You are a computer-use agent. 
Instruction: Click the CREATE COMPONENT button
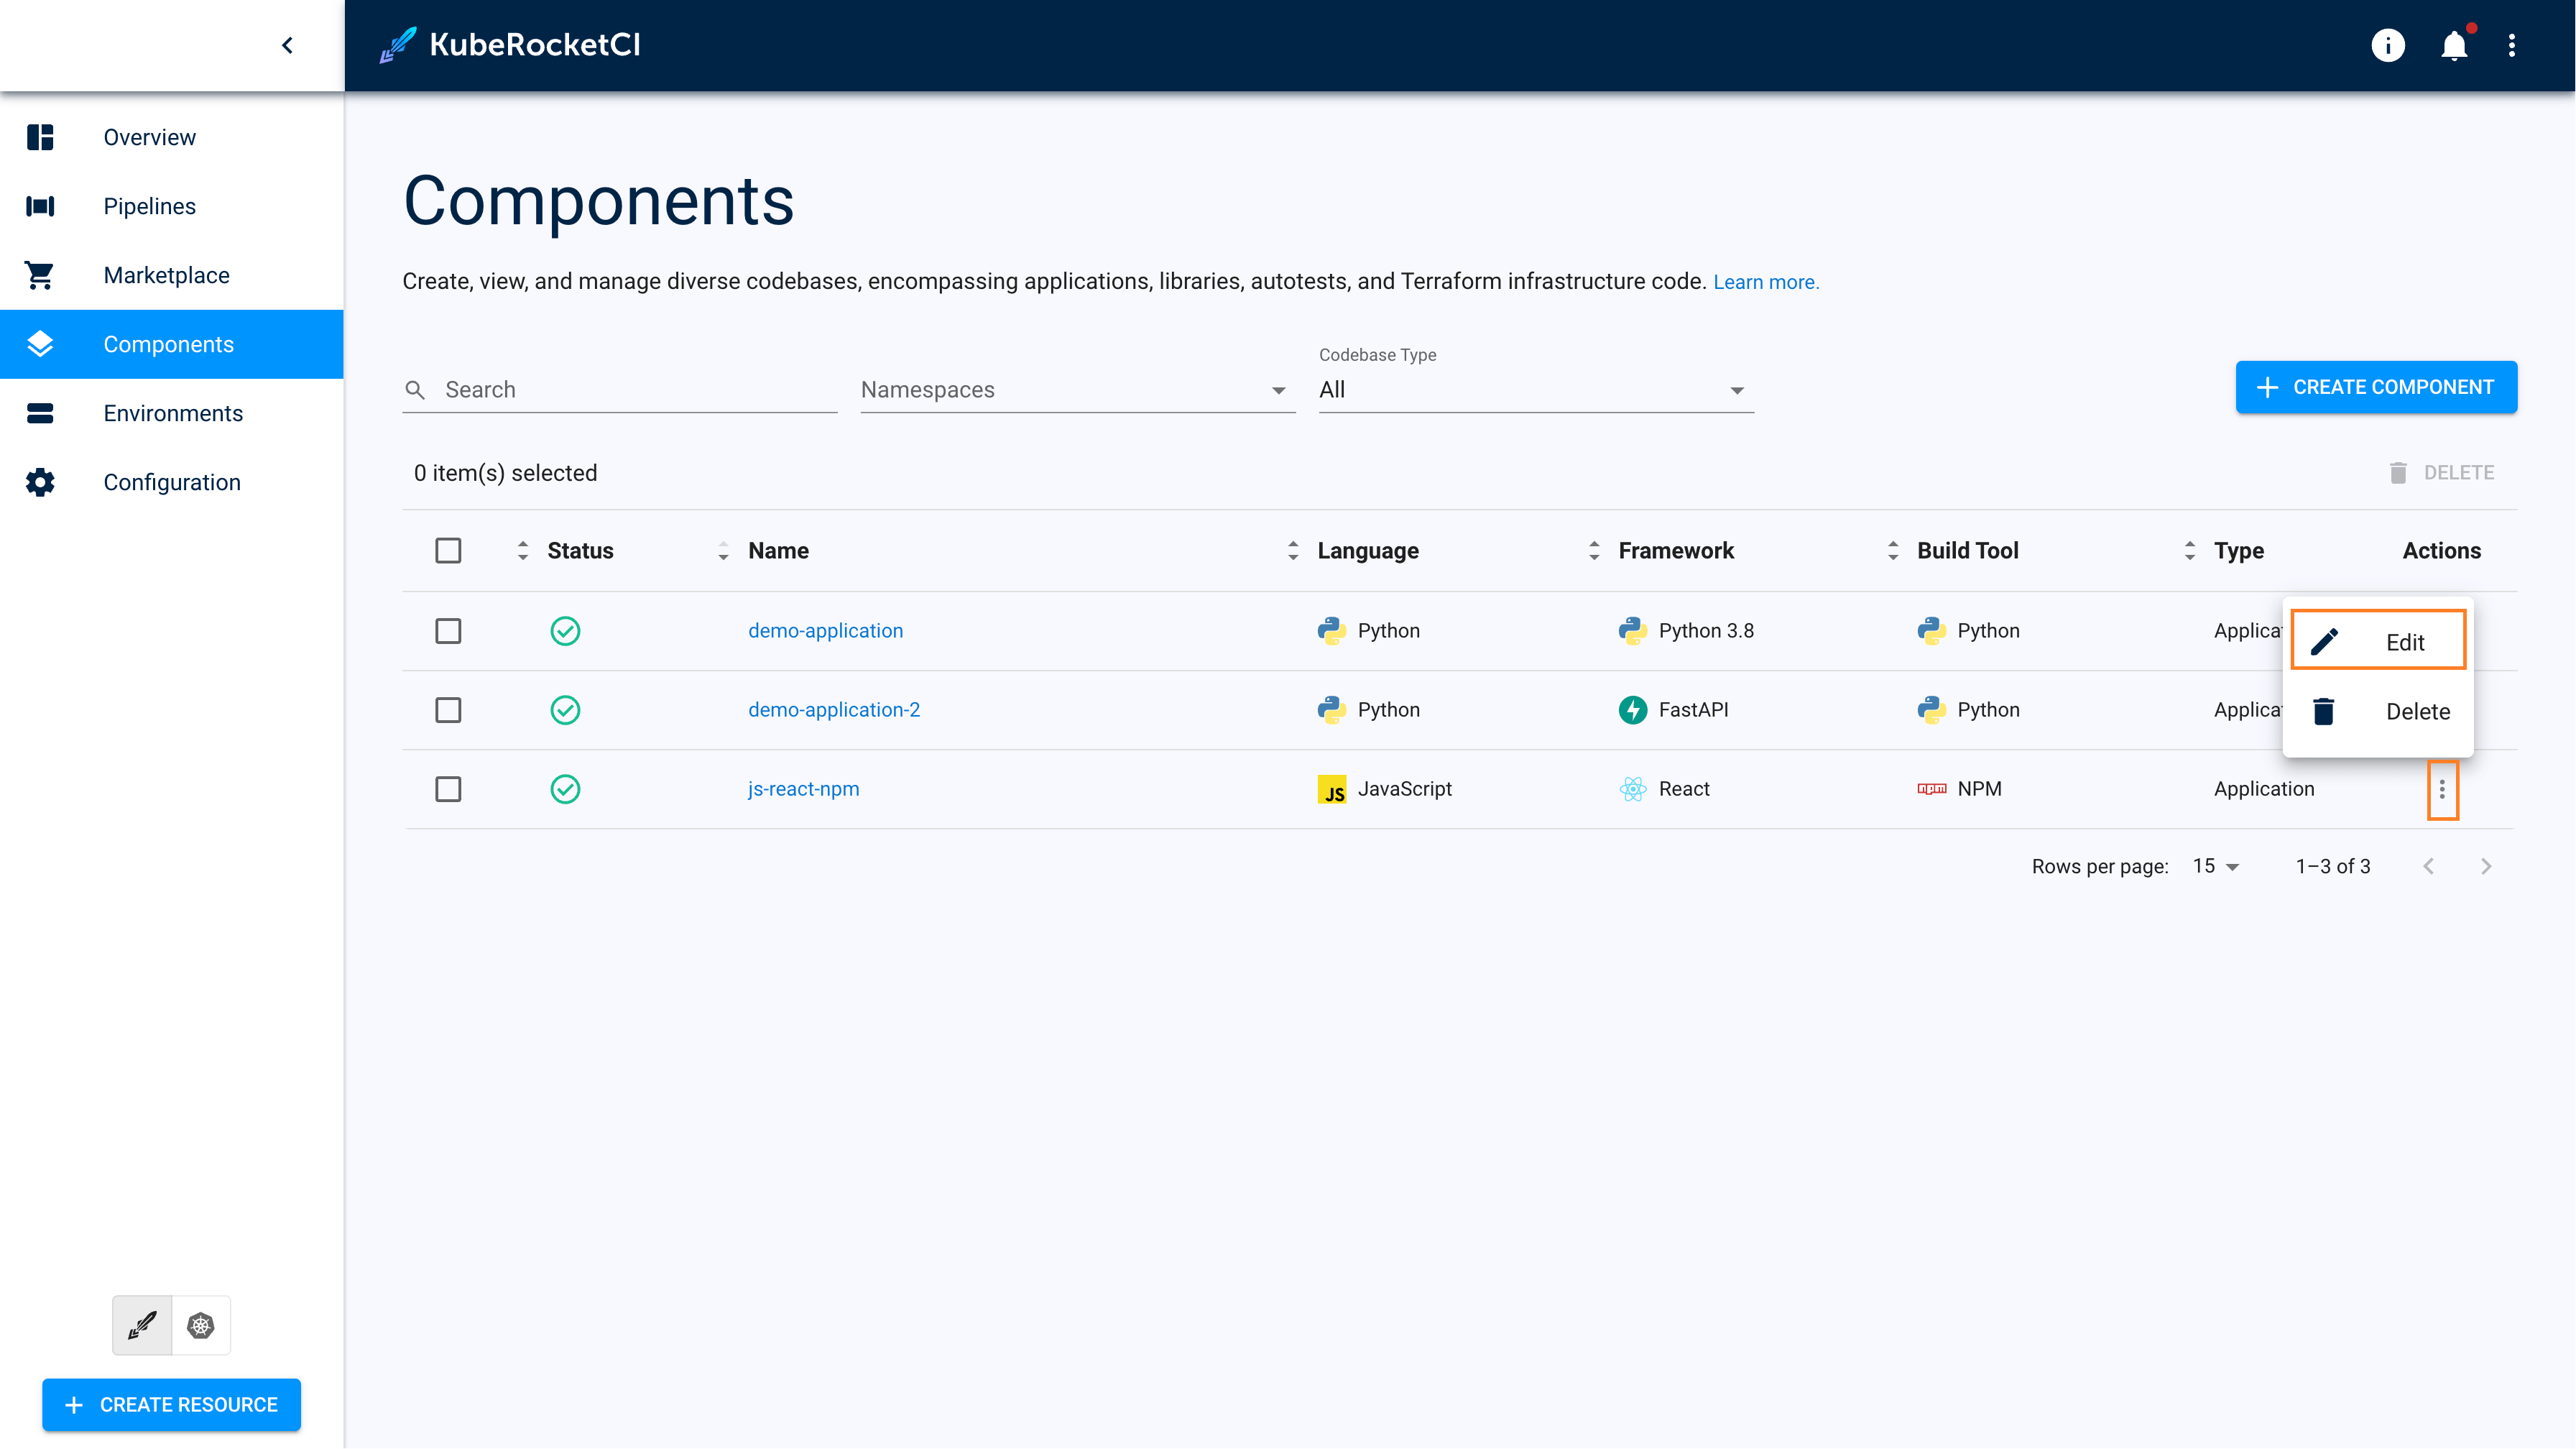point(2378,387)
